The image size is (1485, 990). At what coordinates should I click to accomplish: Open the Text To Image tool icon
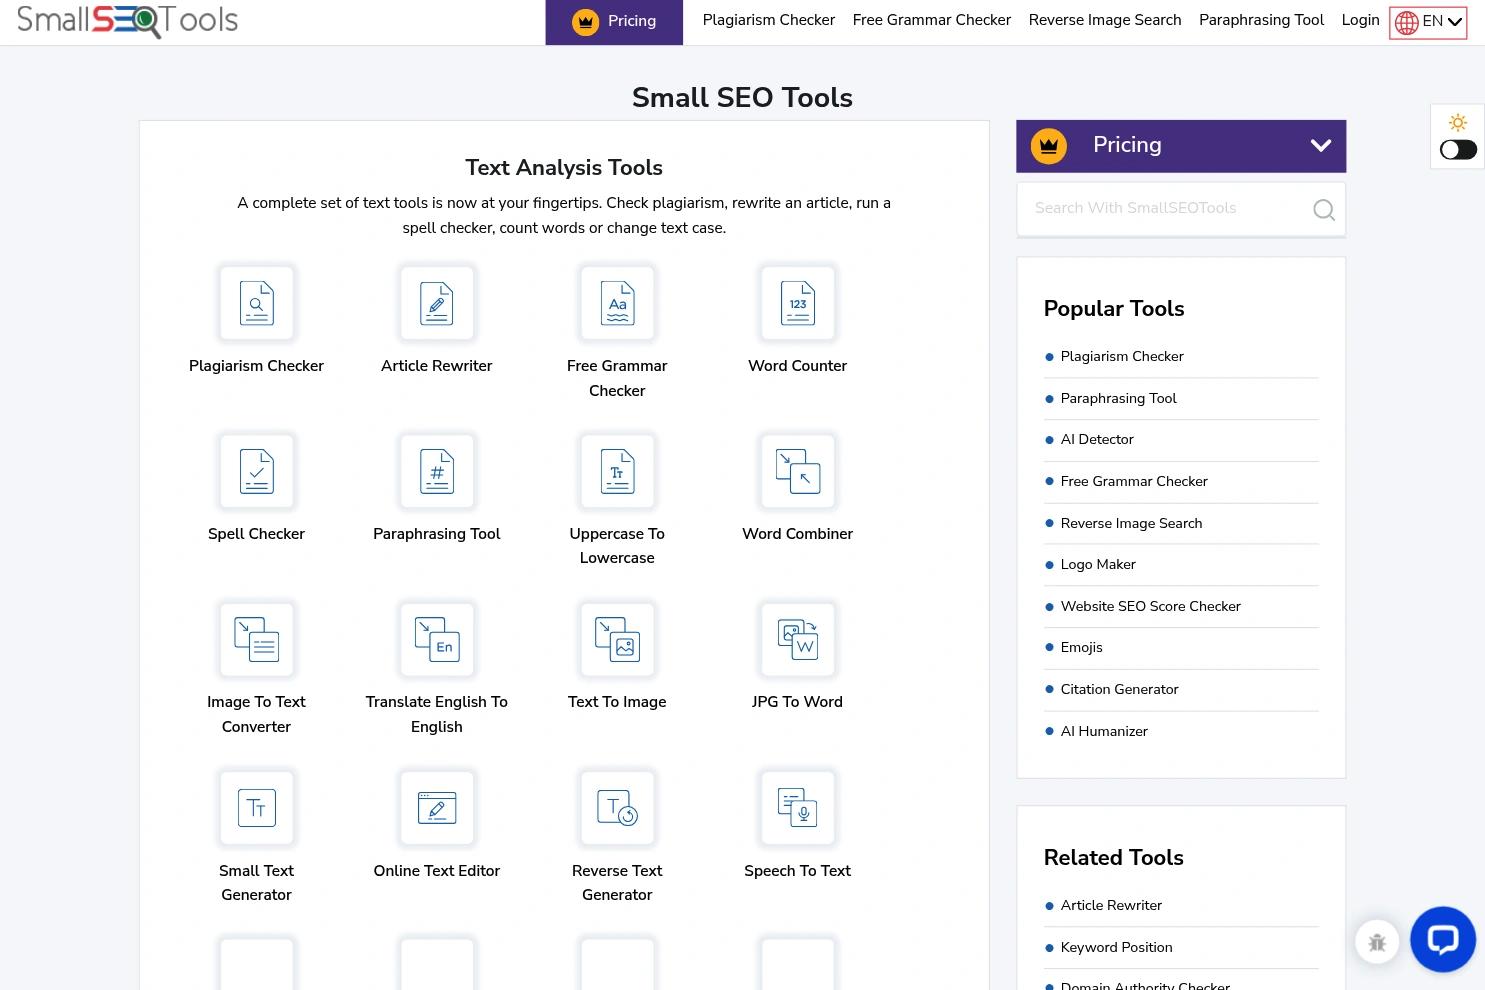click(x=617, y=639)
